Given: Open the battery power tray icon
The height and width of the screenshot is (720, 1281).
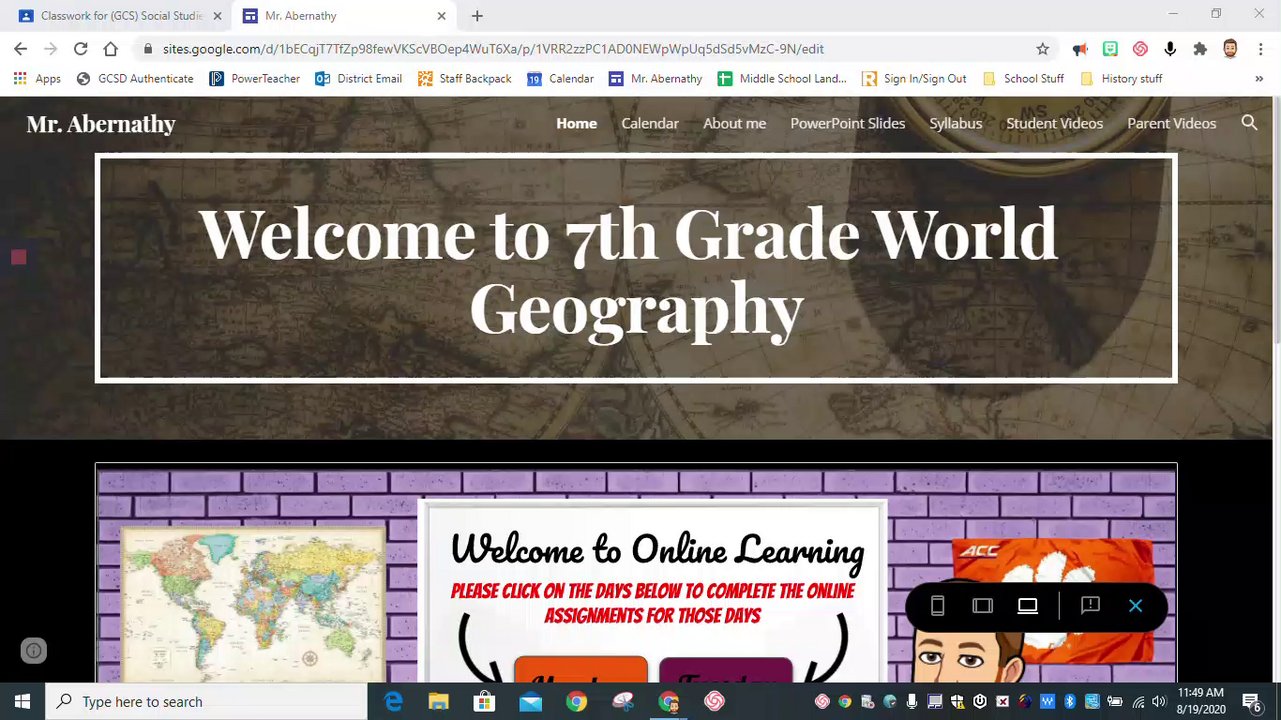Looking at the screenshot, I should point(1115,702).
